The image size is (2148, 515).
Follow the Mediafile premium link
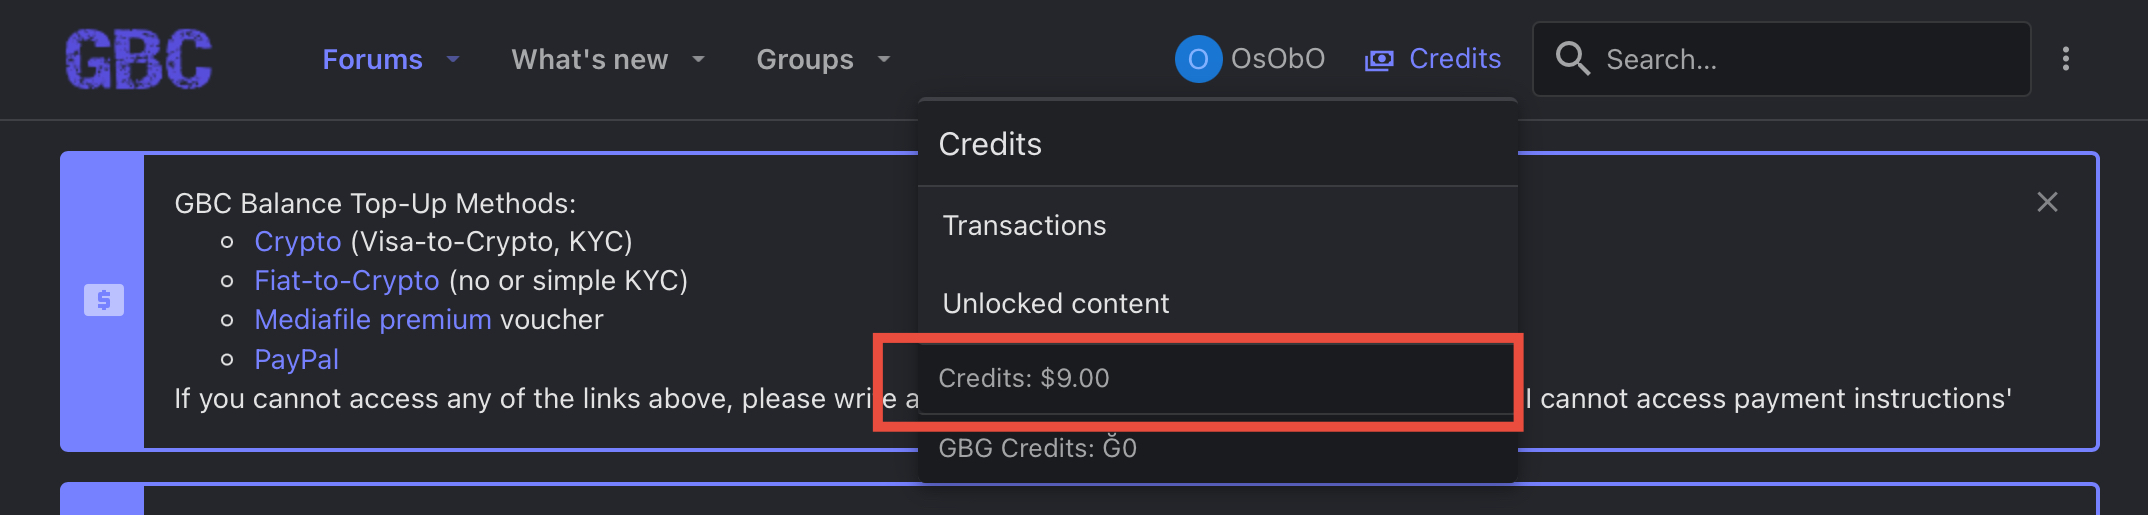372,320
